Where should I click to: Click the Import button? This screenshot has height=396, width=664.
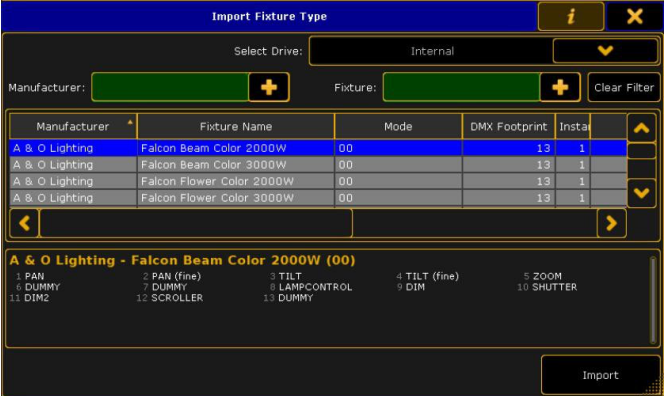coord(600,375)
